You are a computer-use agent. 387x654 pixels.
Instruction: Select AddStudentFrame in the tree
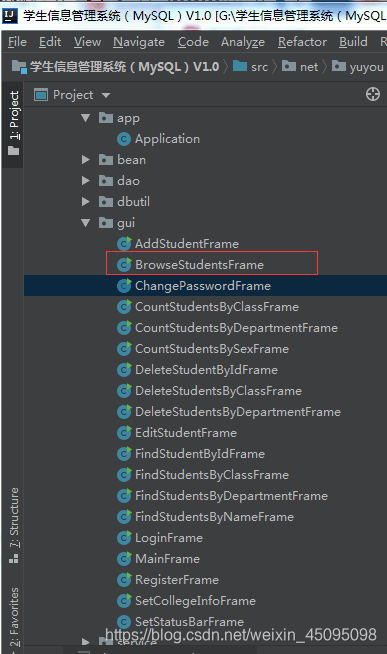[187, 244]
